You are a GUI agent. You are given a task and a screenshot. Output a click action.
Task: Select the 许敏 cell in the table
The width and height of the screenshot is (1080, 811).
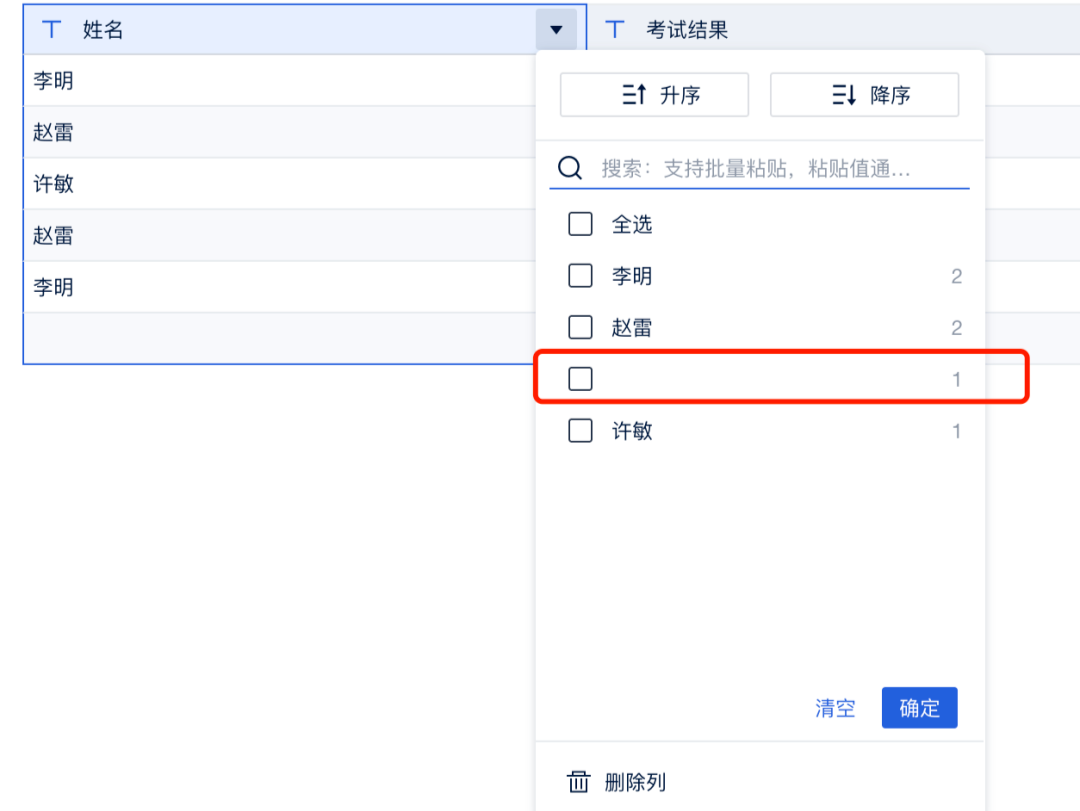[280, 184]
